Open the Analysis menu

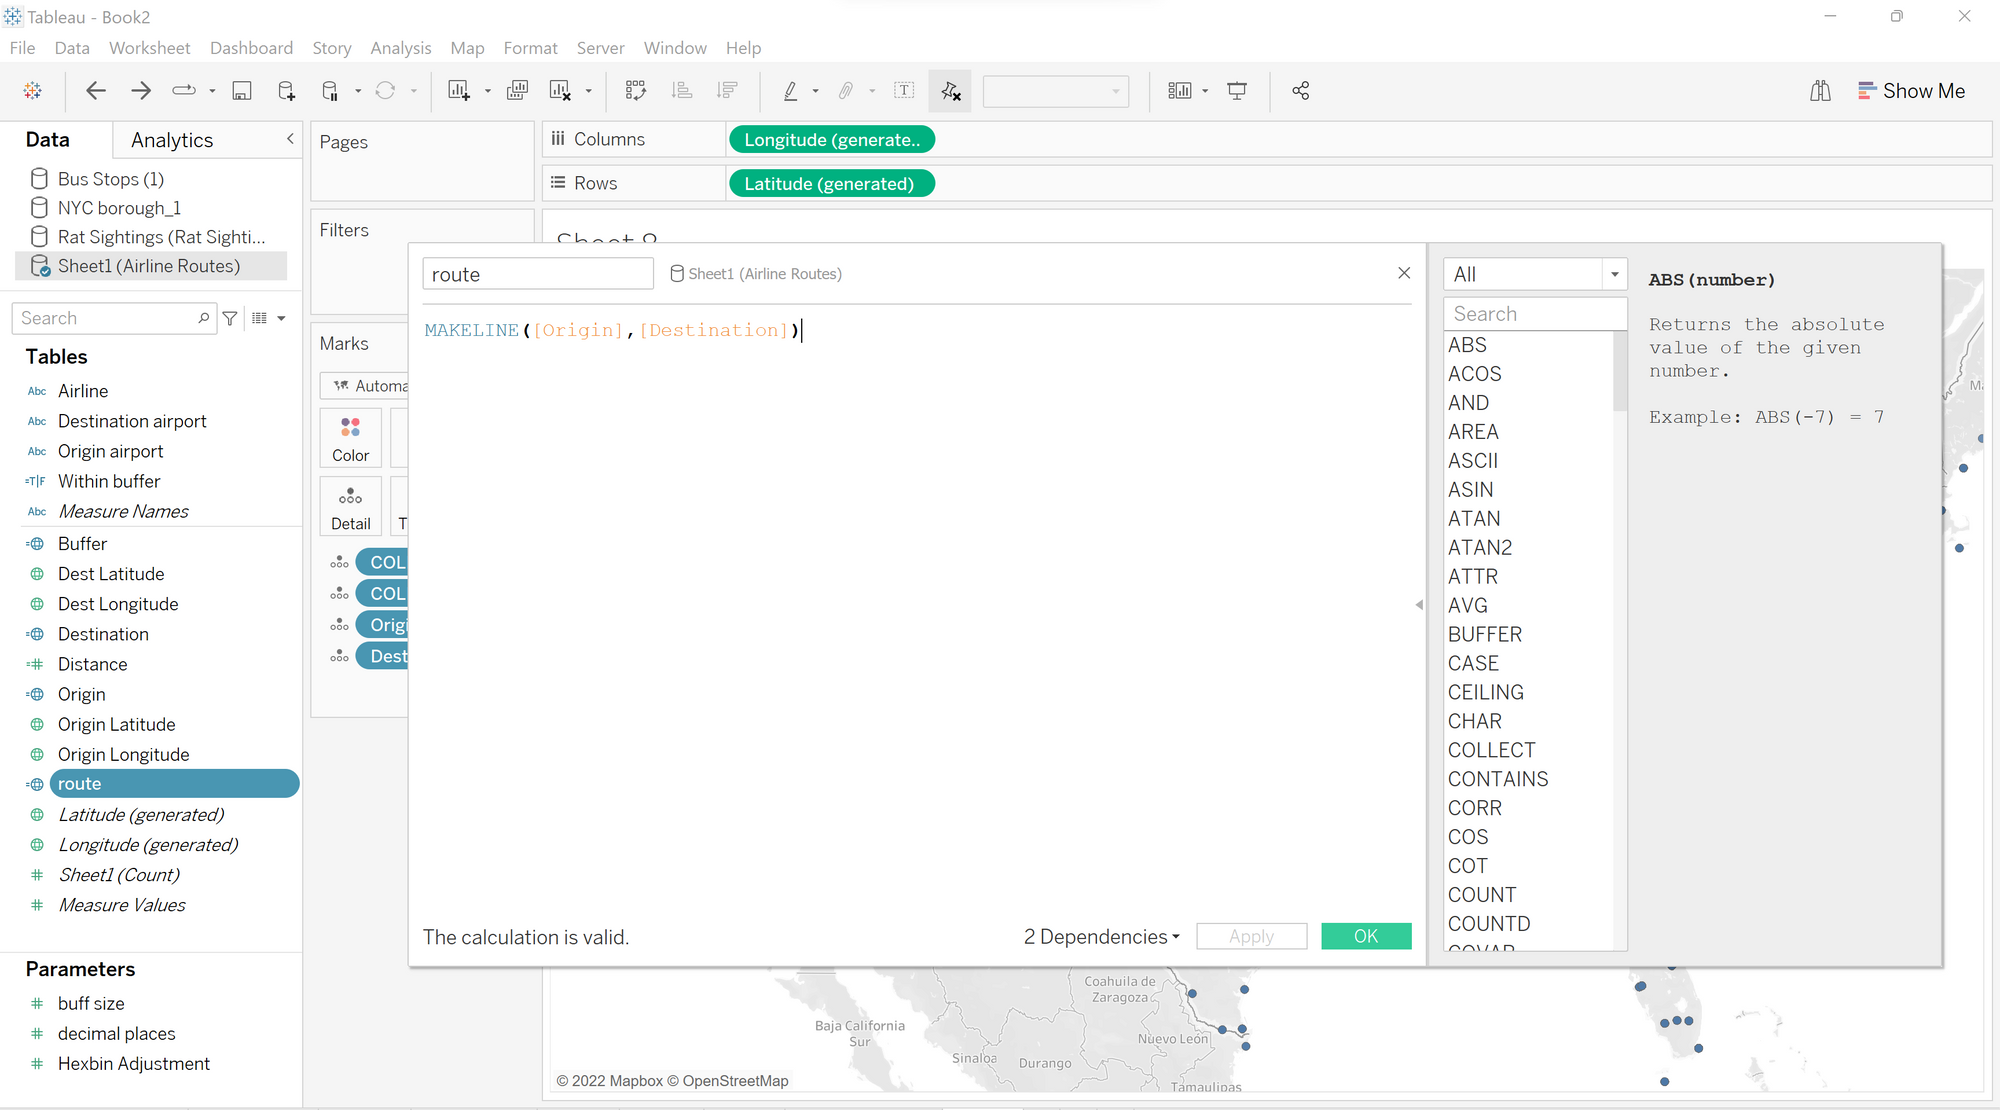click(400, 48)
